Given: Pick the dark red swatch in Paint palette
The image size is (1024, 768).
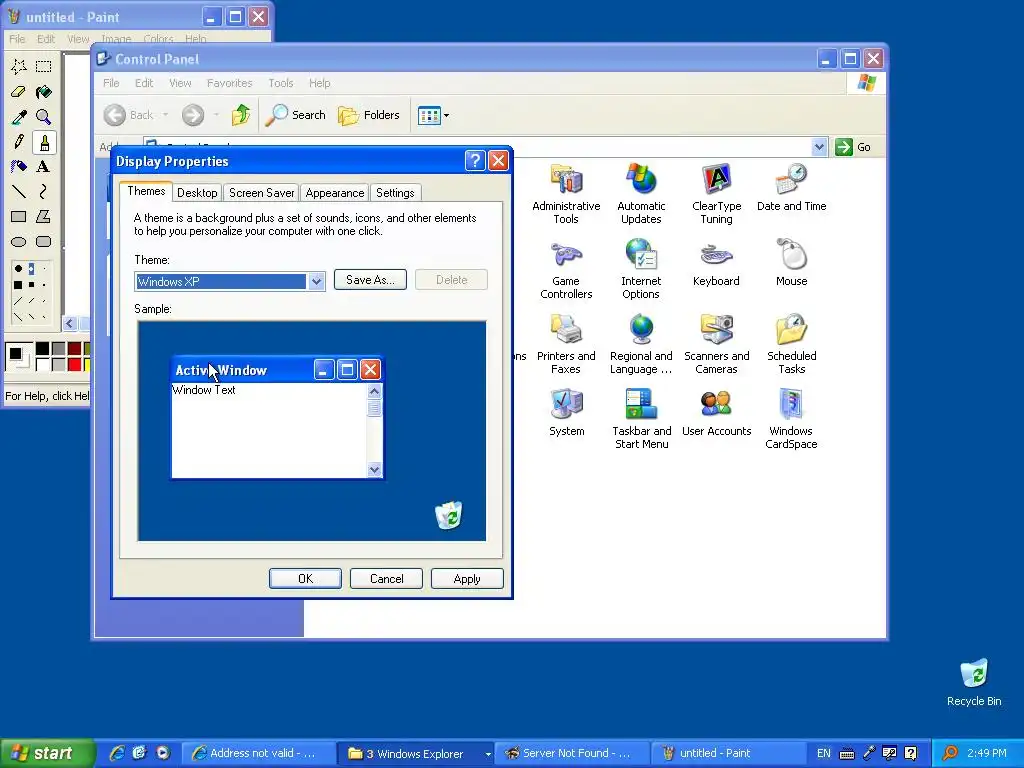Looking at the screenshot, I should coord(74,348).
